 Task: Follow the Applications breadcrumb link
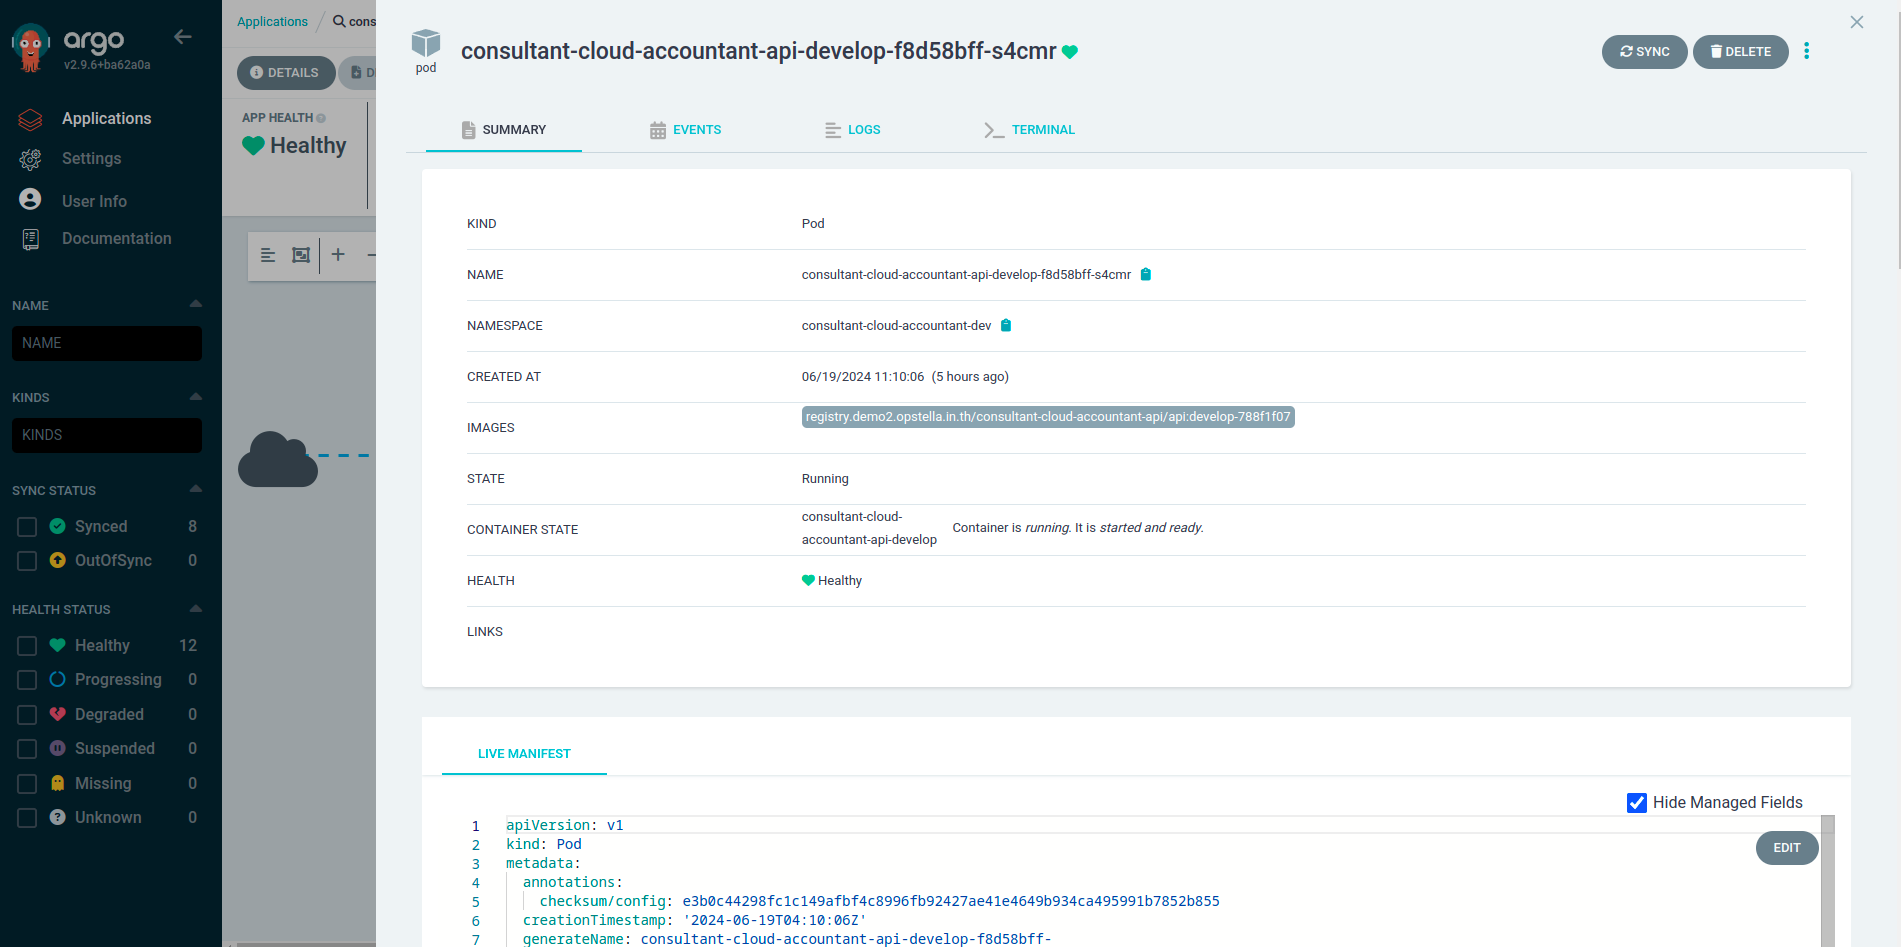pyautogui.click(x=272, y=22)
